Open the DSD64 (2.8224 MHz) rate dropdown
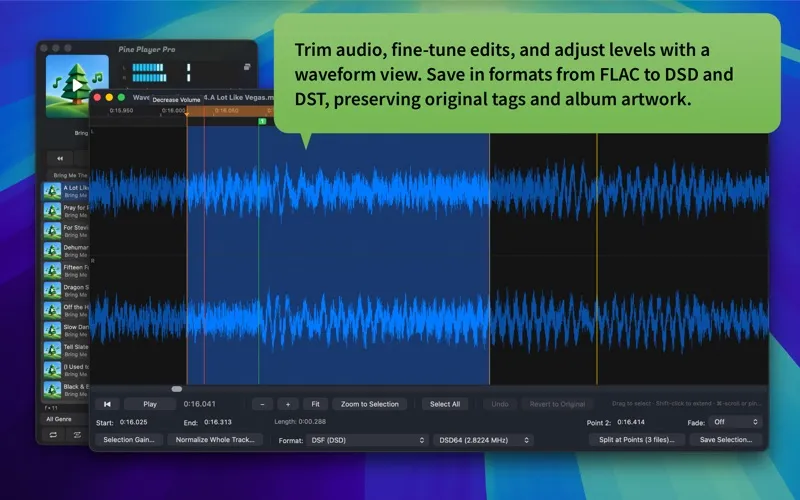This screenshot has width=800, height=500. [x=483, y=440]
